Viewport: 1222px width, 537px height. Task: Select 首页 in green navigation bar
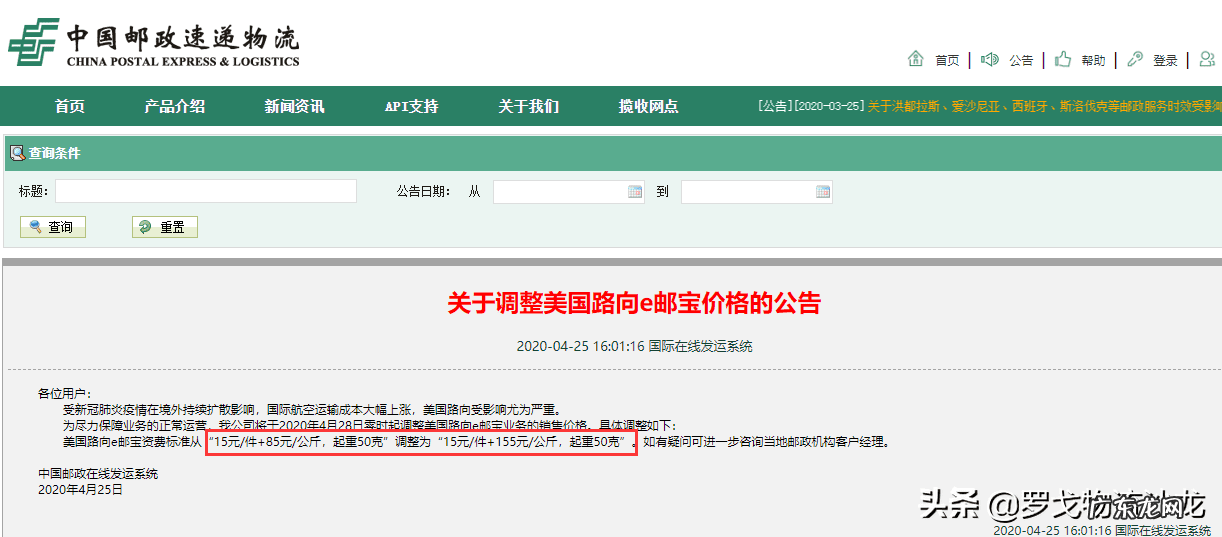(70, 106)
